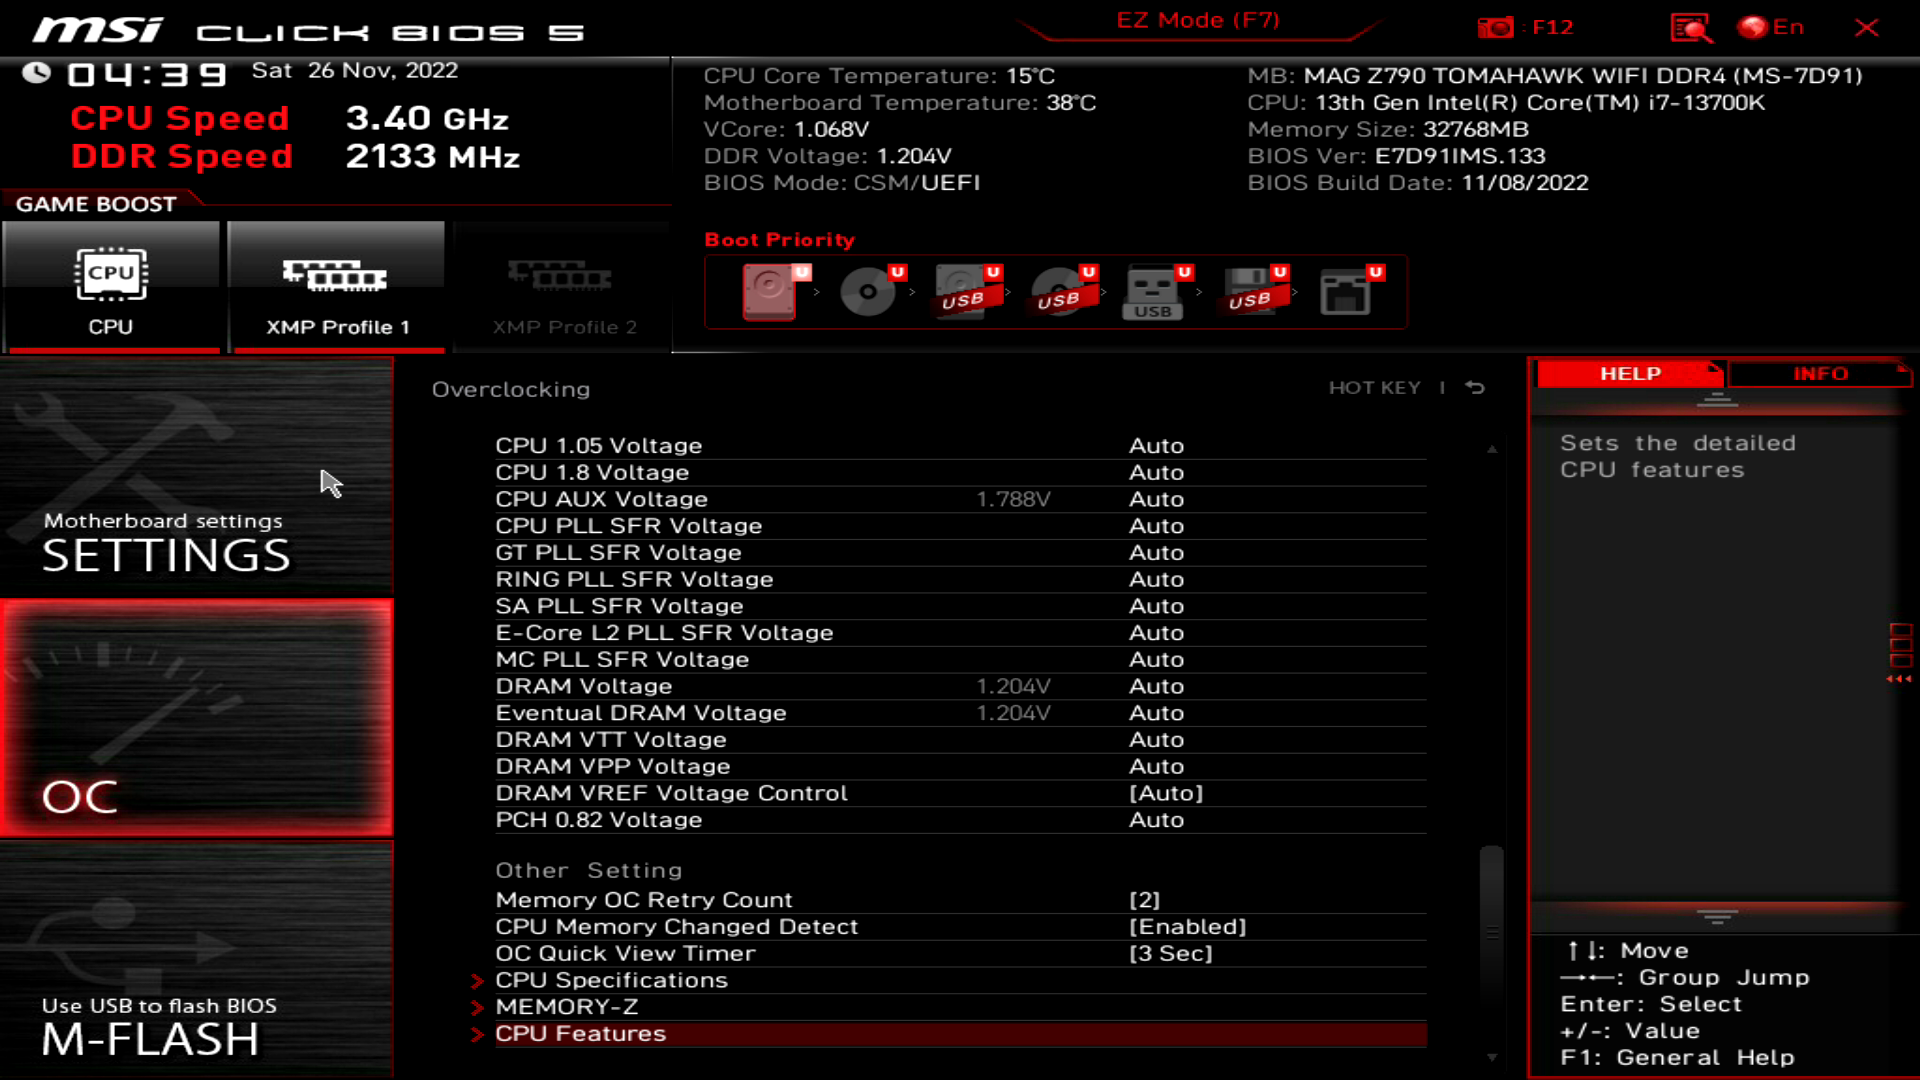Change OC Quick View Timer [3 Sec]
This screenshot has width=1920, height=1080.
(x=1171, y=954)
